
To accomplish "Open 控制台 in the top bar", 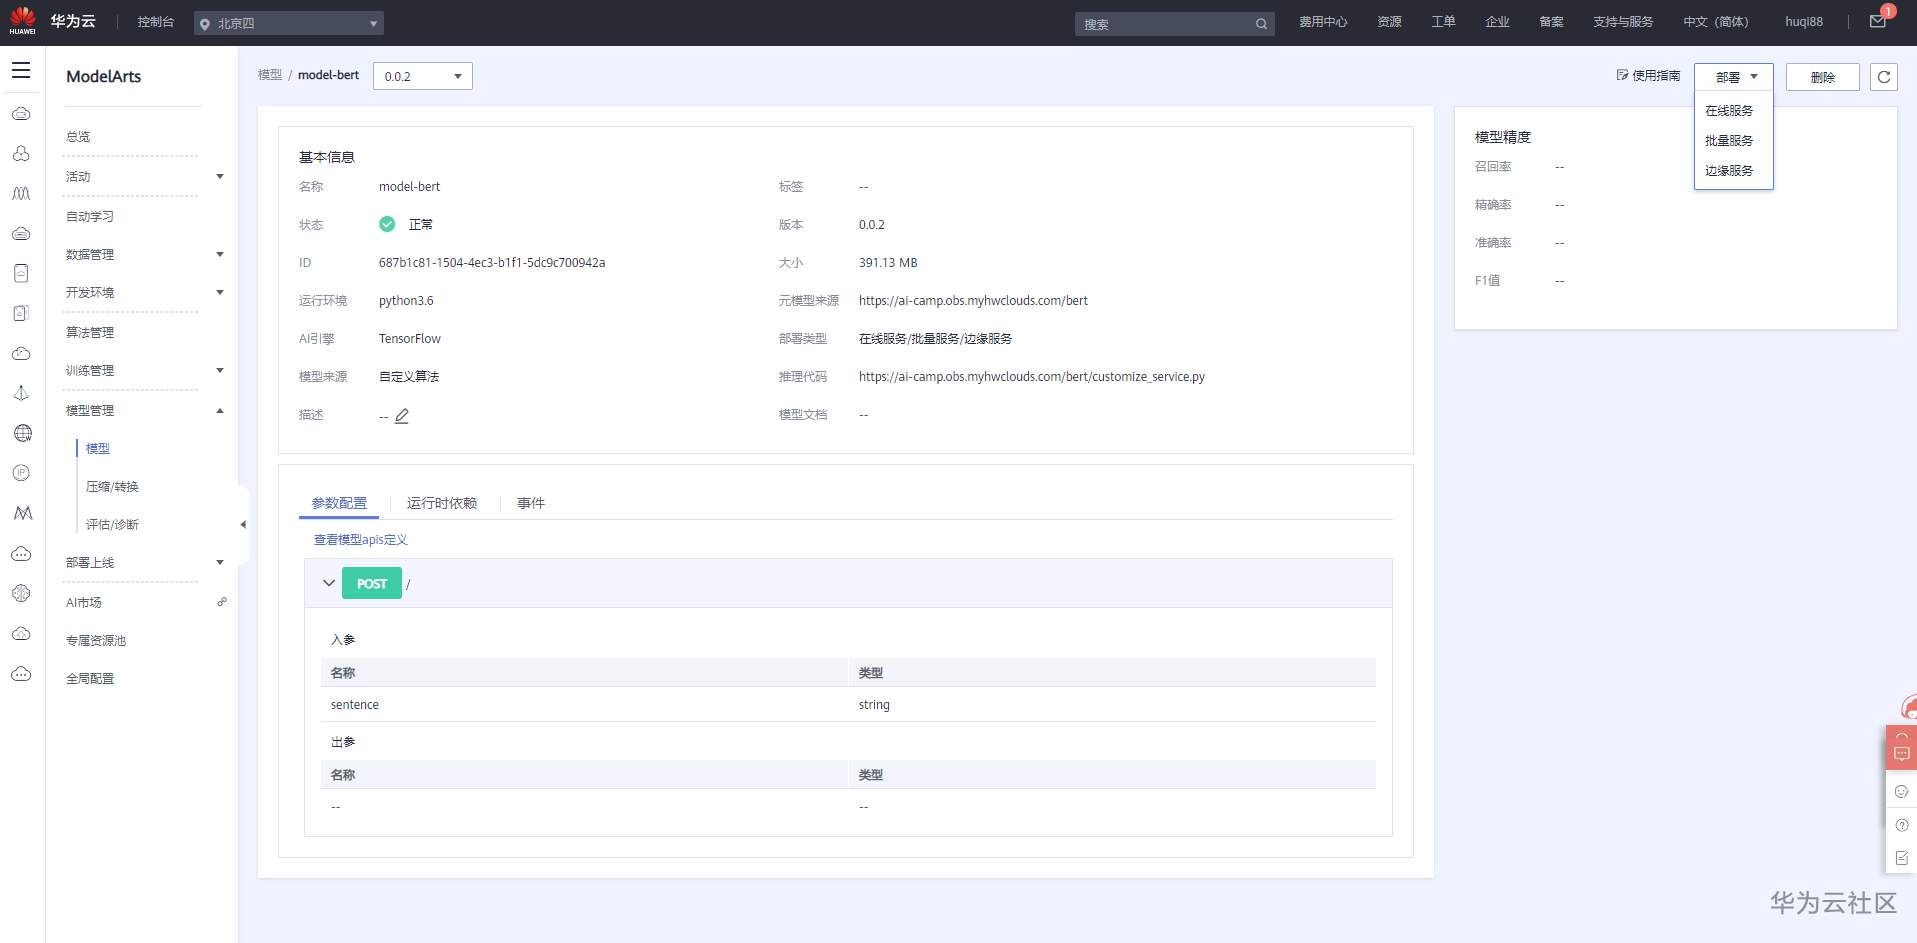I will pyautogui.click(x=156, y=22).
